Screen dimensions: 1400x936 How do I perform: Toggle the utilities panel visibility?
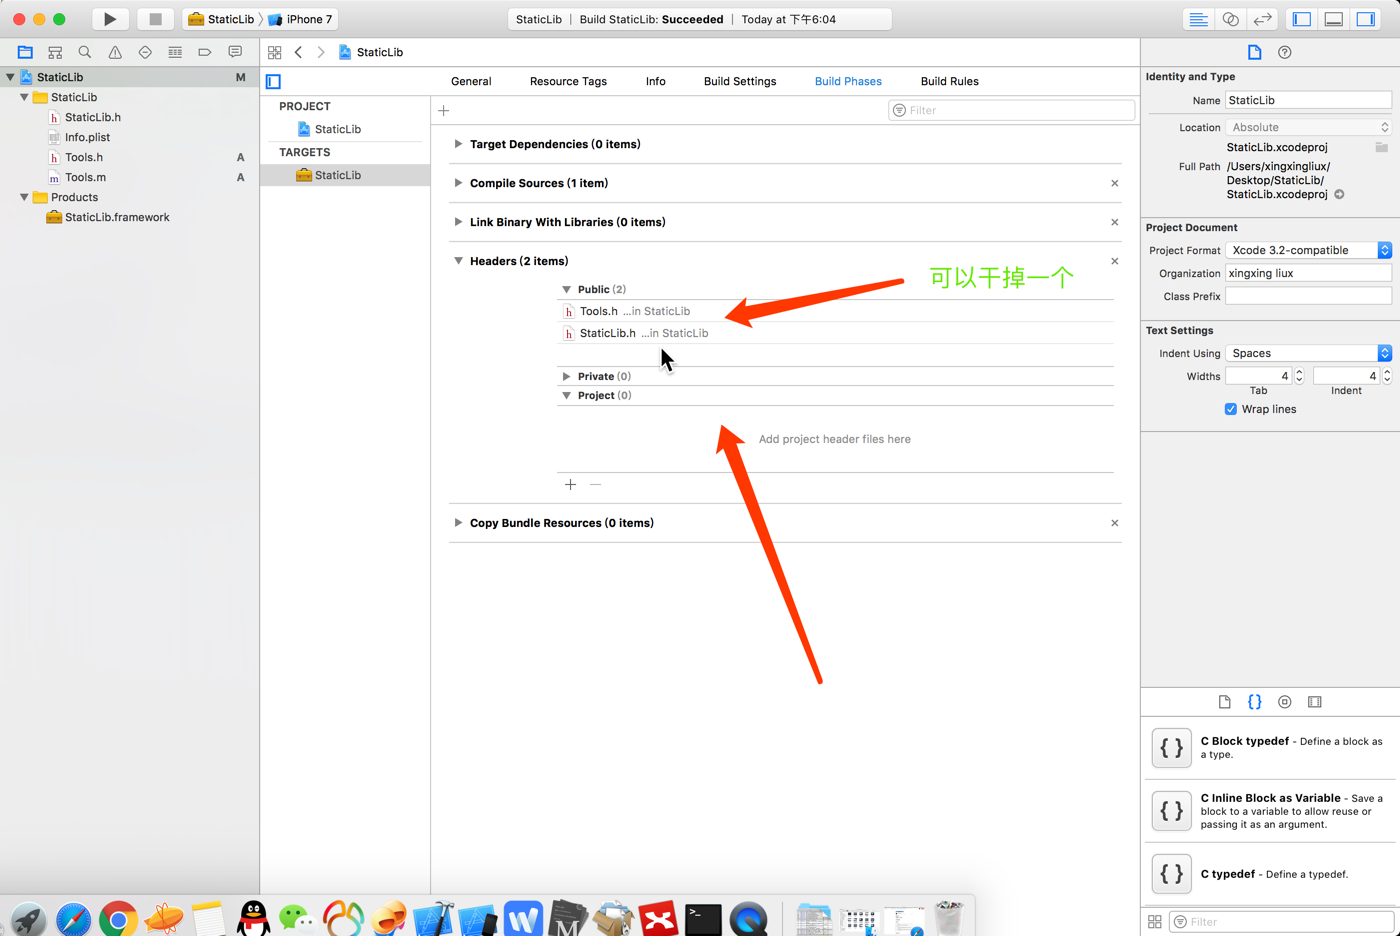[1366, 19]
